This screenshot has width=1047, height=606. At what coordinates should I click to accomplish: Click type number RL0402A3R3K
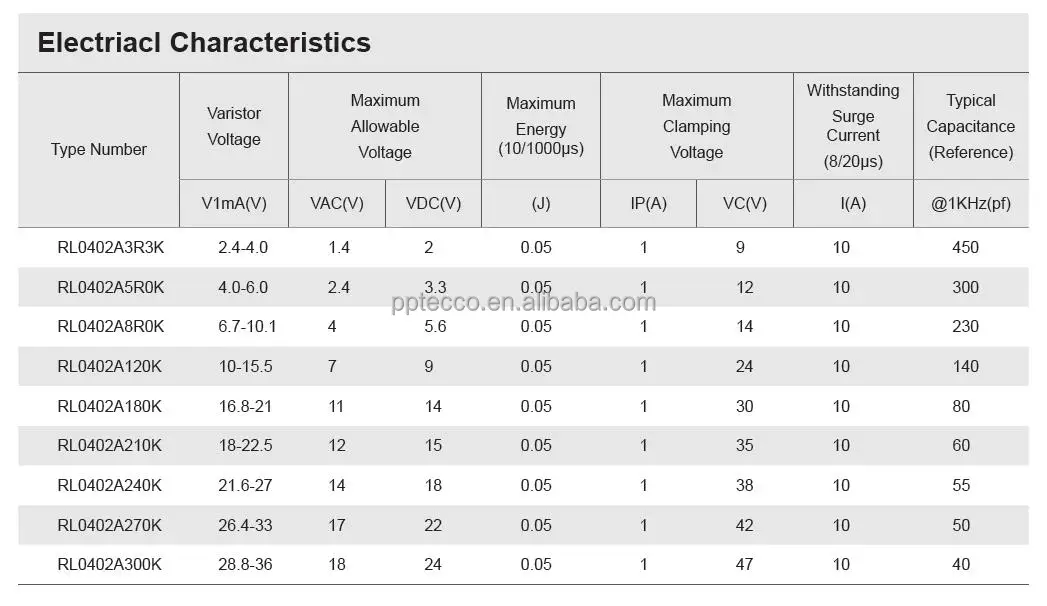(111, 248)
